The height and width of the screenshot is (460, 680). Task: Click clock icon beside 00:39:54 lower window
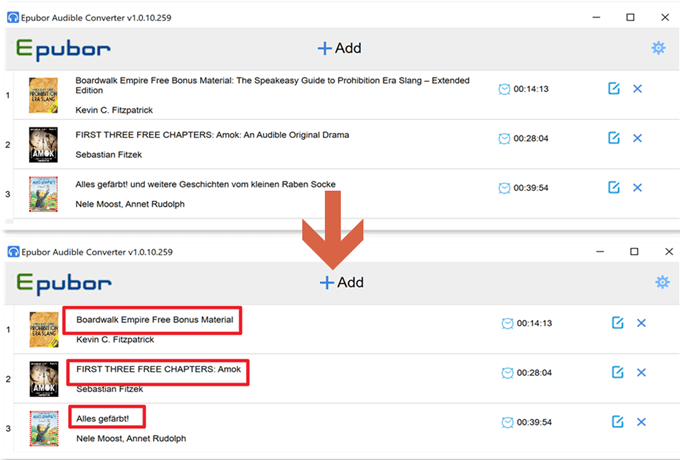(x=507, y=422)
